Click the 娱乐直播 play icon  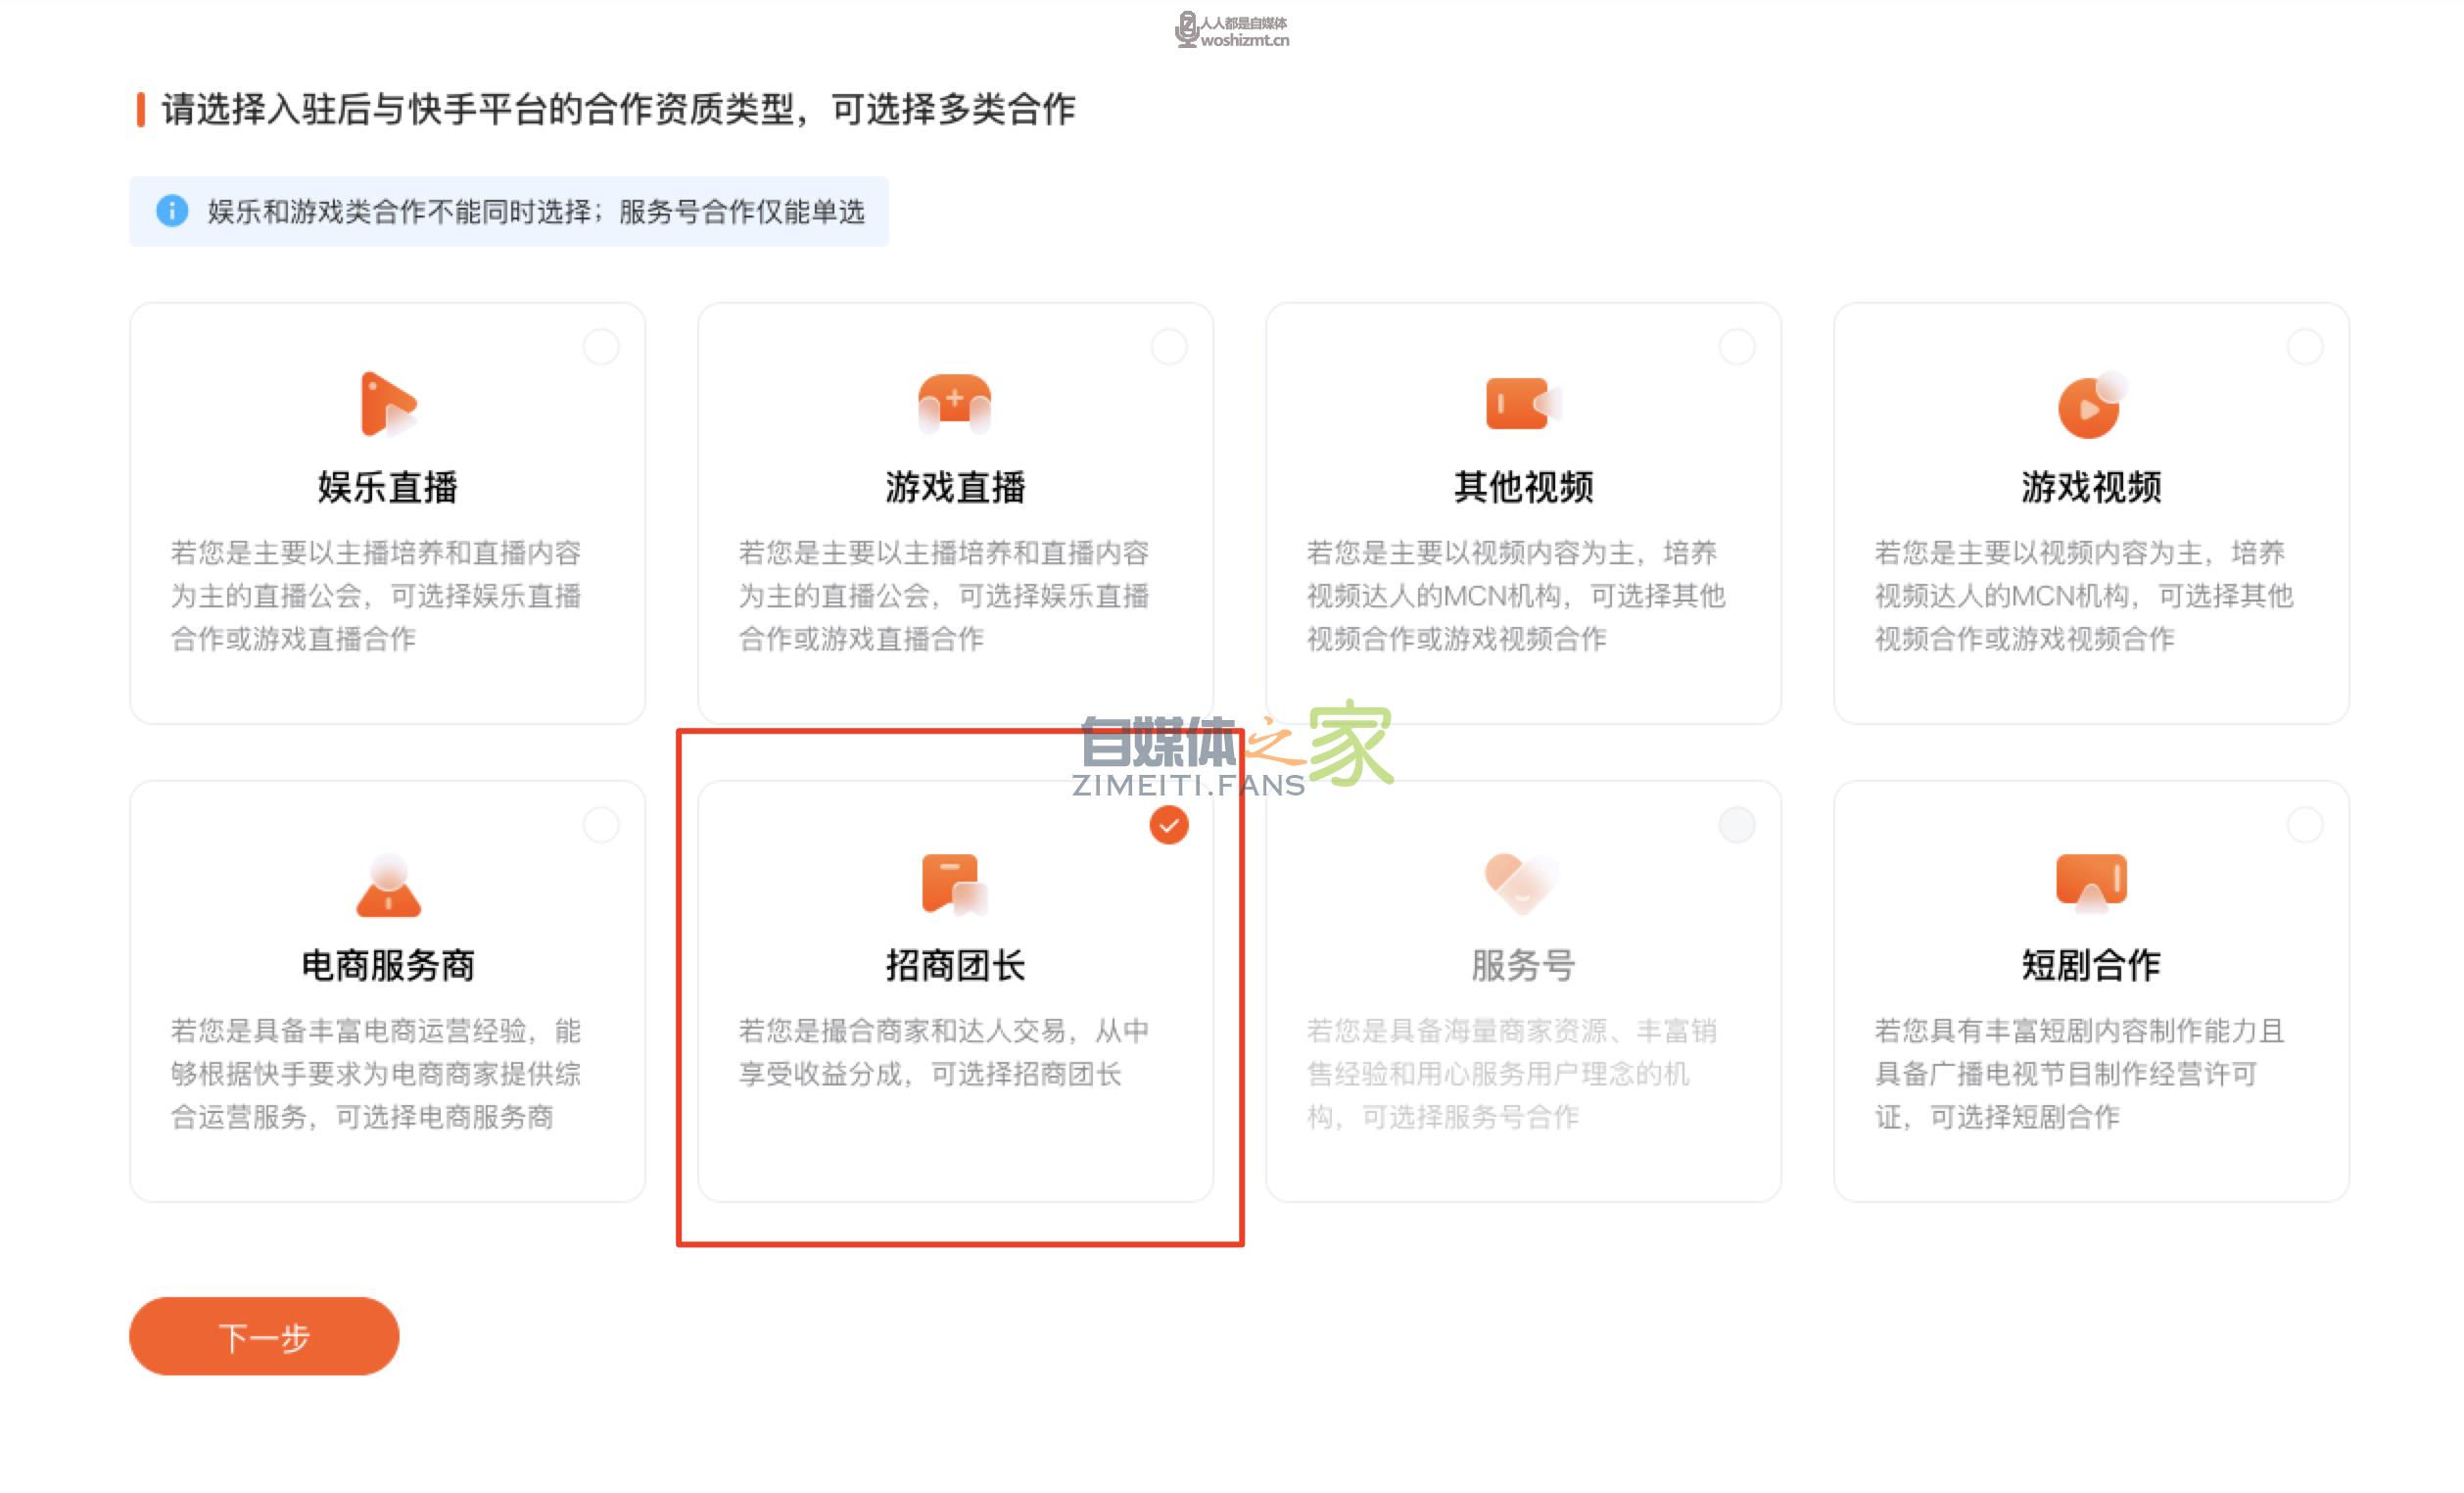(387, 404)
